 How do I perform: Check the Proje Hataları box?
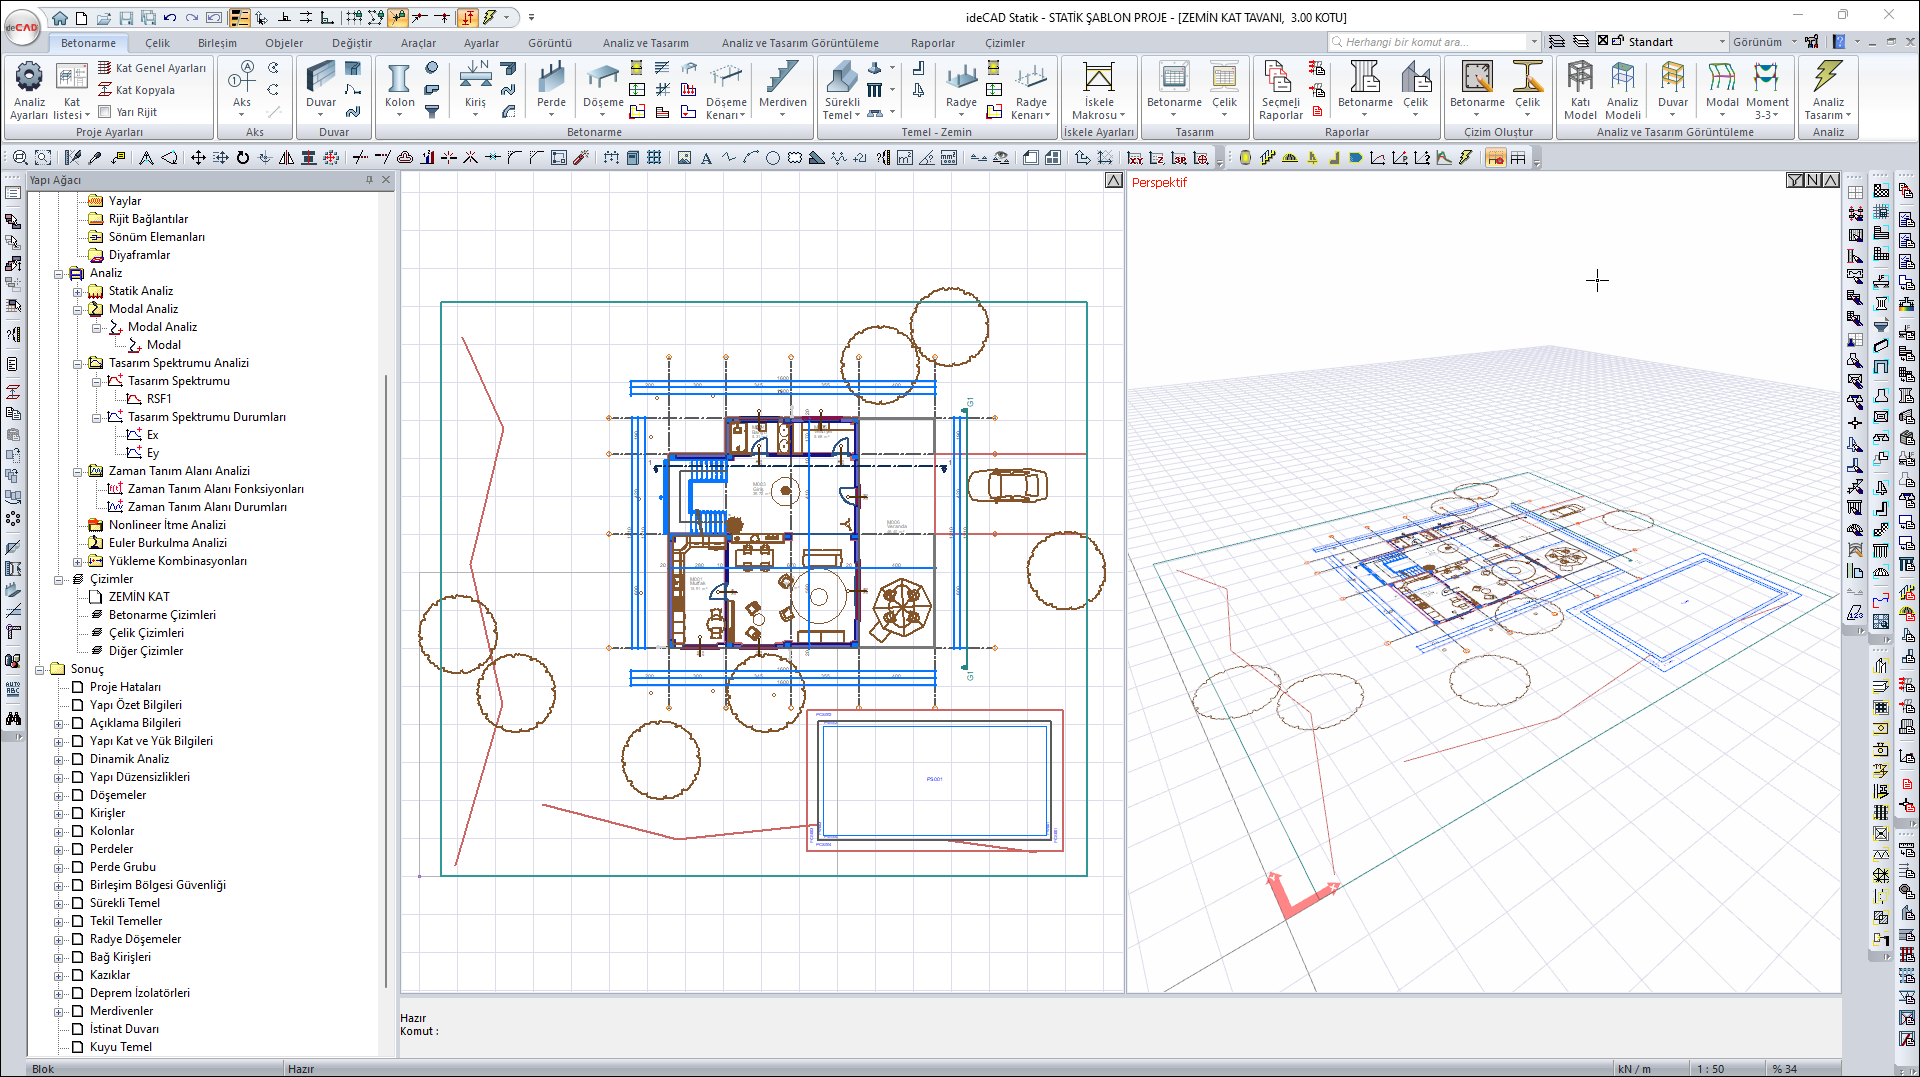pos(77,687)
